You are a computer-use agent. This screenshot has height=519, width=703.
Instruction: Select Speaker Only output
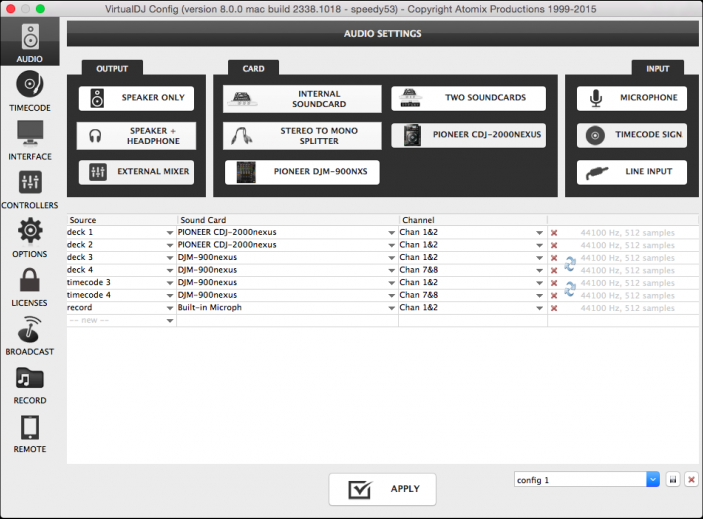coord(136,98)
